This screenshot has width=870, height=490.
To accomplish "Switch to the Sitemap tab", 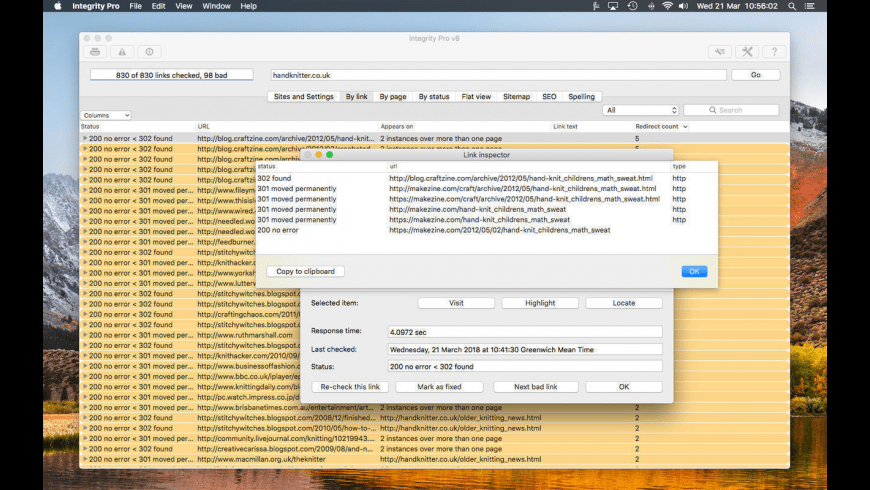I will (x=517, y=97).
